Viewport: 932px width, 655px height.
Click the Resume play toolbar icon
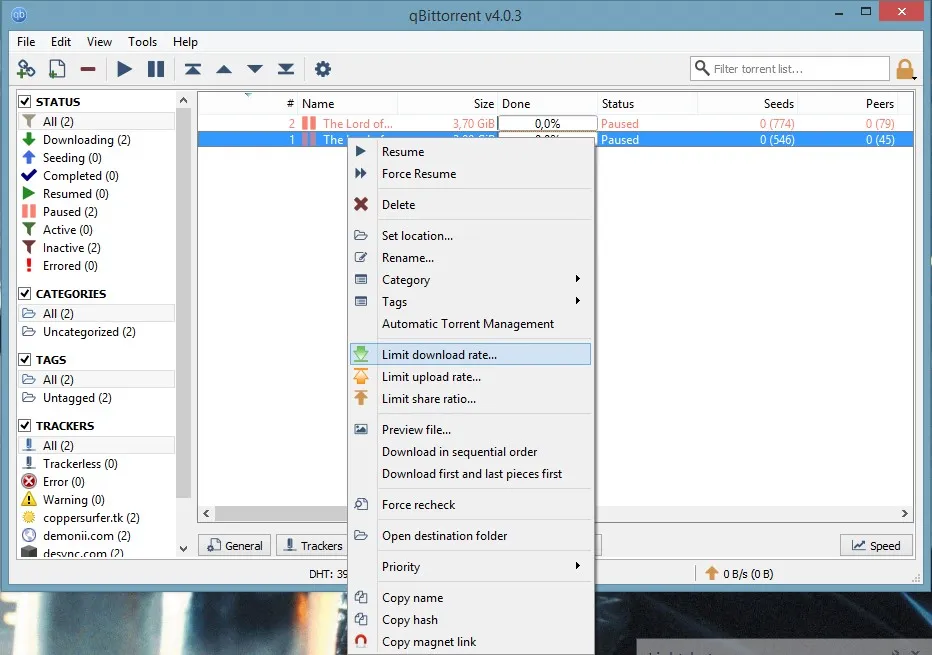click(124, 69)
